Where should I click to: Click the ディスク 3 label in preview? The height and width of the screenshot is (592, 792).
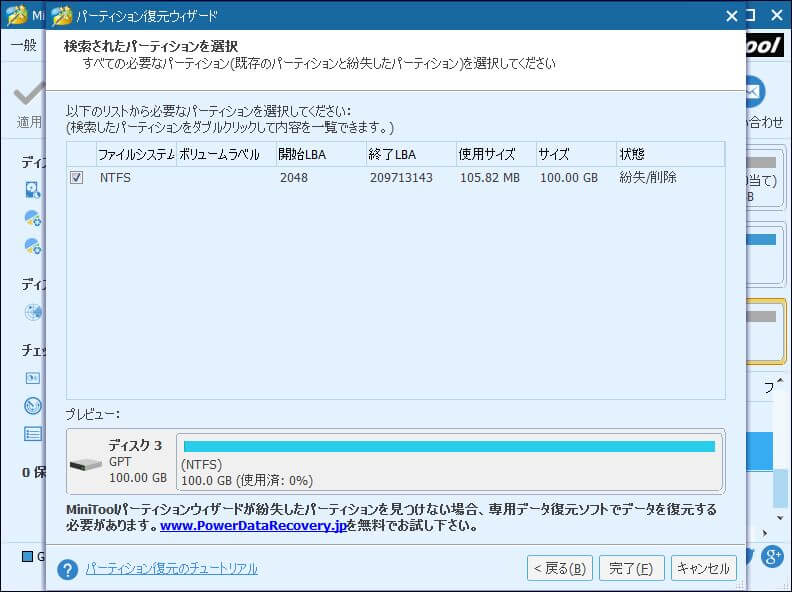point(135,445)
